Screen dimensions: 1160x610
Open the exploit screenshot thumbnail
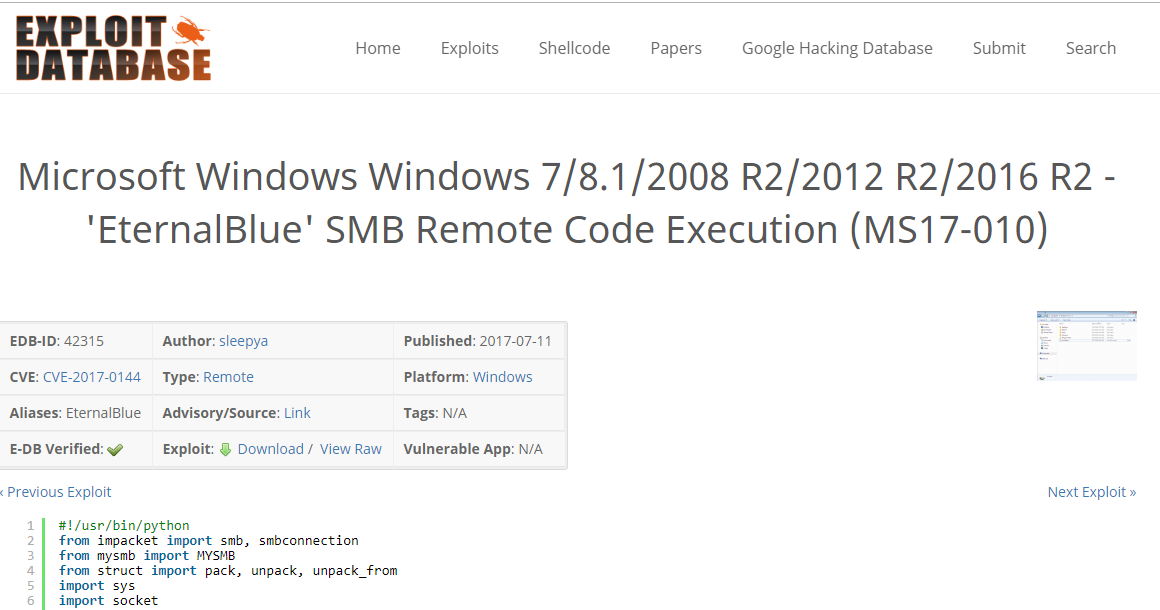coord(1087,345)
